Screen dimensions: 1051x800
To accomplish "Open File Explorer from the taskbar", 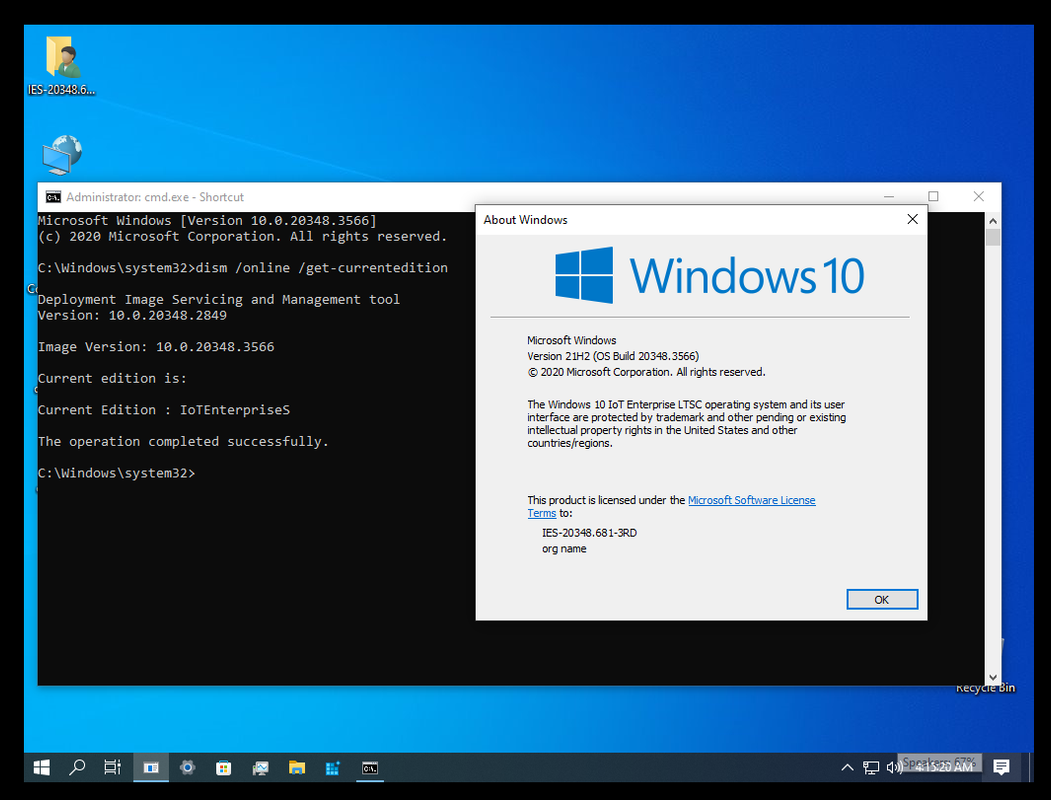I will pos(296,768).
